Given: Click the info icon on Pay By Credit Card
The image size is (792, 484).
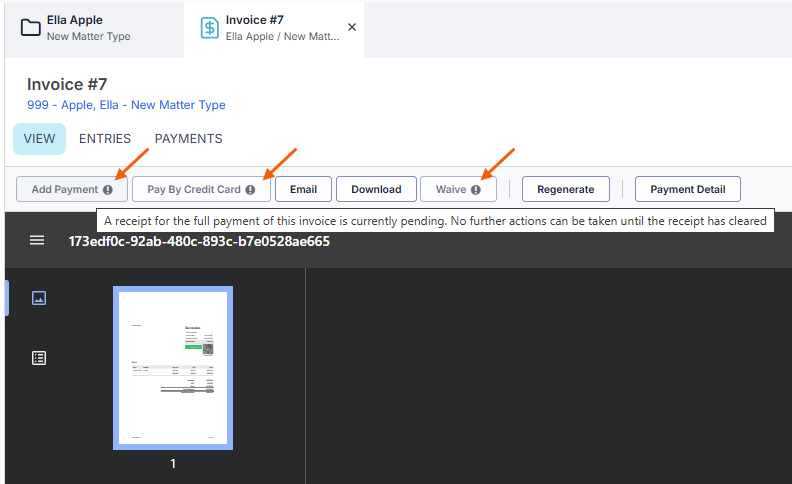Looking at the screenshot, I should pos(251,190).
